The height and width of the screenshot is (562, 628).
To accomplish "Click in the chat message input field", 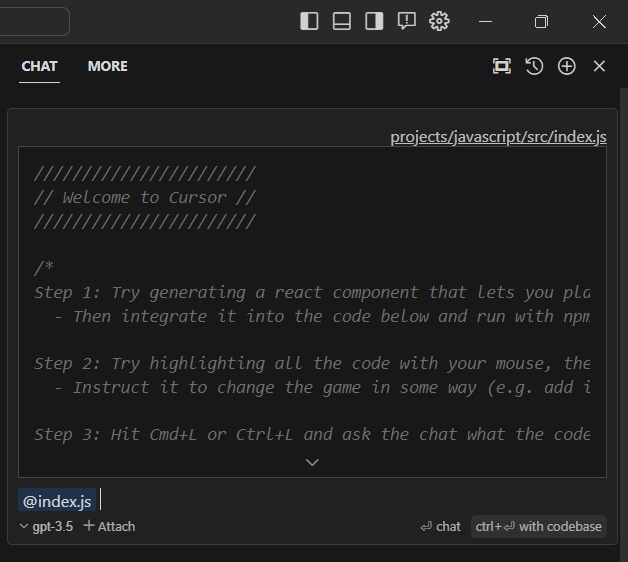I will pyautogui.click(x=350, y=500).
